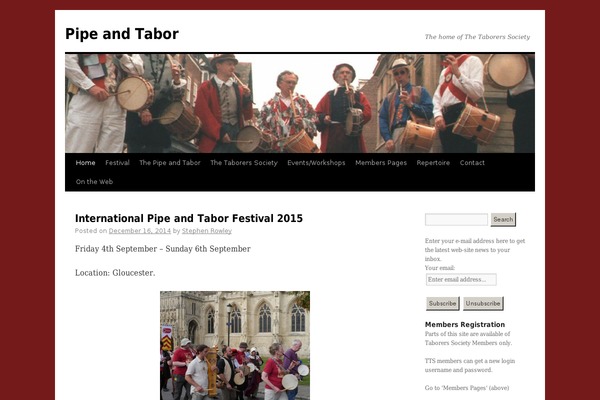Image resolution: width=600 pixels, height=400 pixels.
Task: Click the Pipe and Tabor site title
Action: pos(122,34)
